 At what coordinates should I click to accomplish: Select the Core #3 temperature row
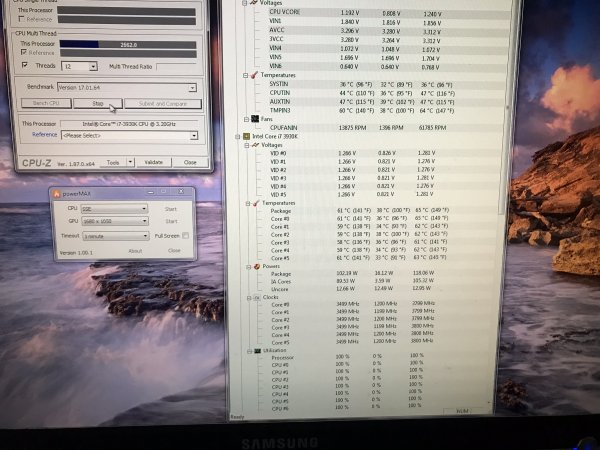coord(379,242)
